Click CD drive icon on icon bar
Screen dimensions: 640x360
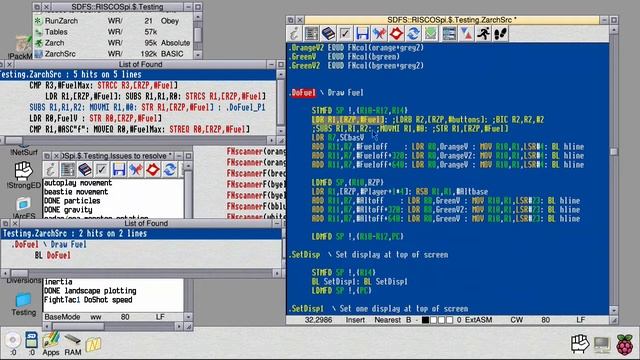tap(13, 344)
